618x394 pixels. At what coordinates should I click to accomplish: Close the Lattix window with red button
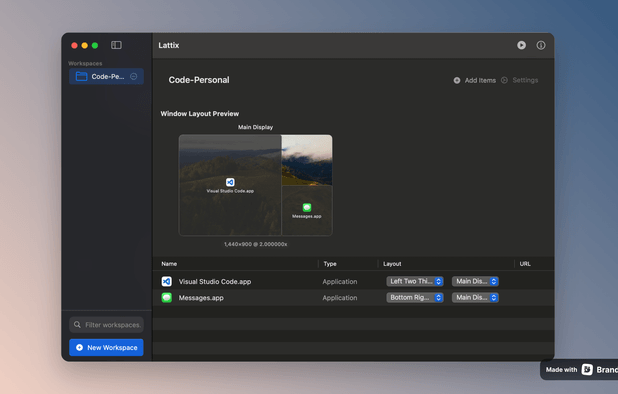(74, 45)
